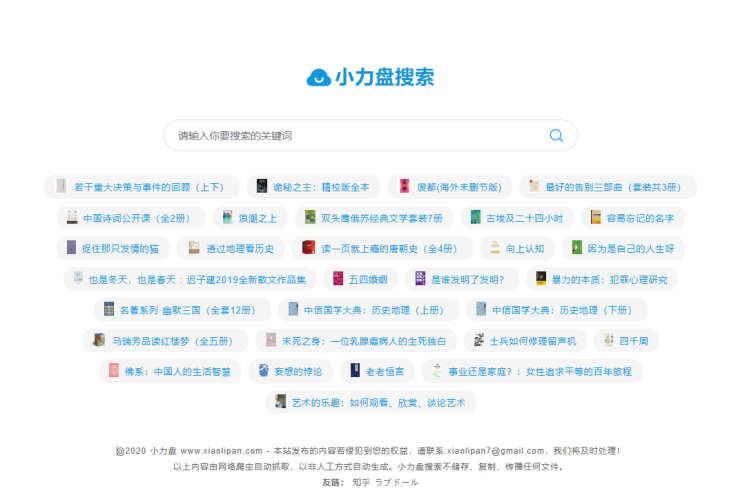Click book cover icon for 透过地理看历史

coord(194,248)
